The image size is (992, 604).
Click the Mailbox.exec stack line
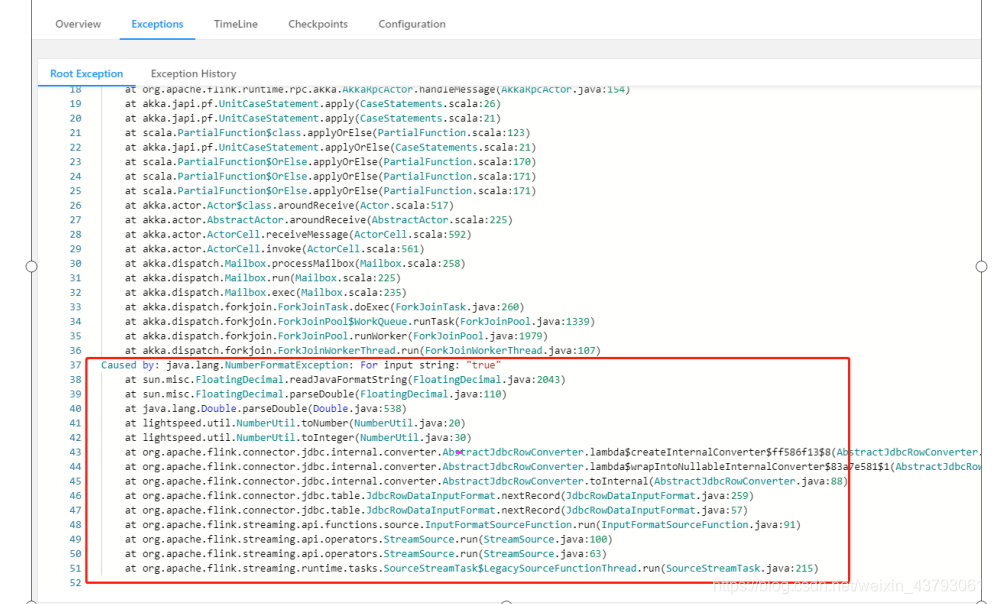coord(266,292)
